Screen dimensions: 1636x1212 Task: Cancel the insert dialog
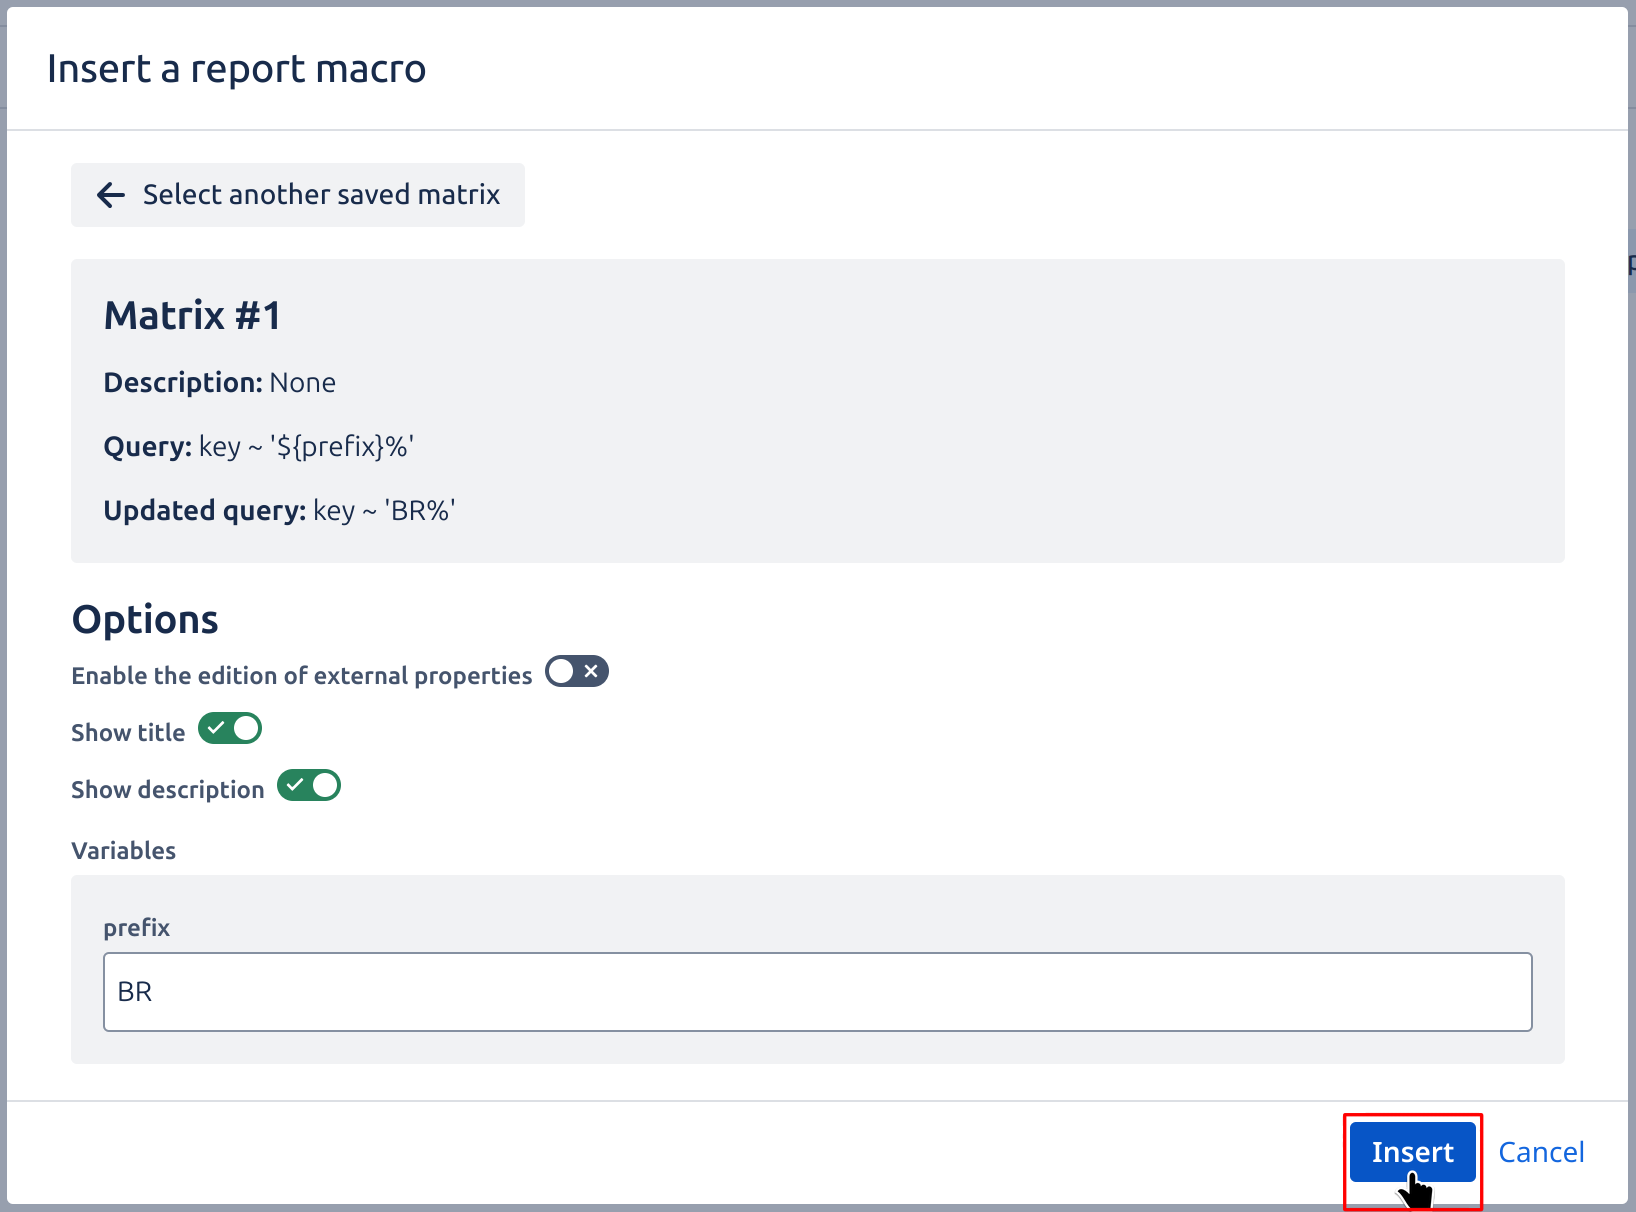click(x=1541, y=1151)
